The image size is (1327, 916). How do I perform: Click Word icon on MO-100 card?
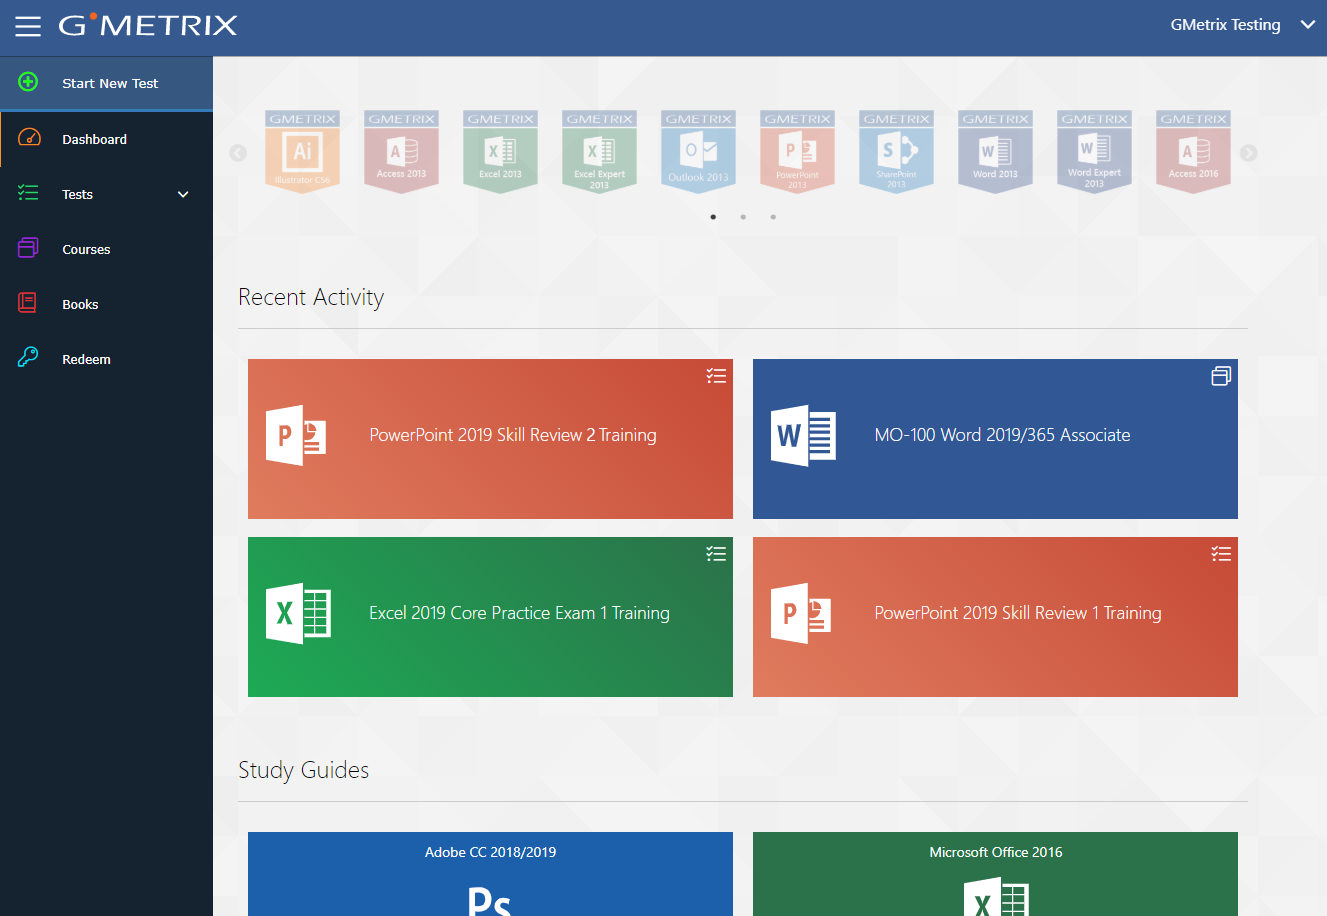coord(803,436)
